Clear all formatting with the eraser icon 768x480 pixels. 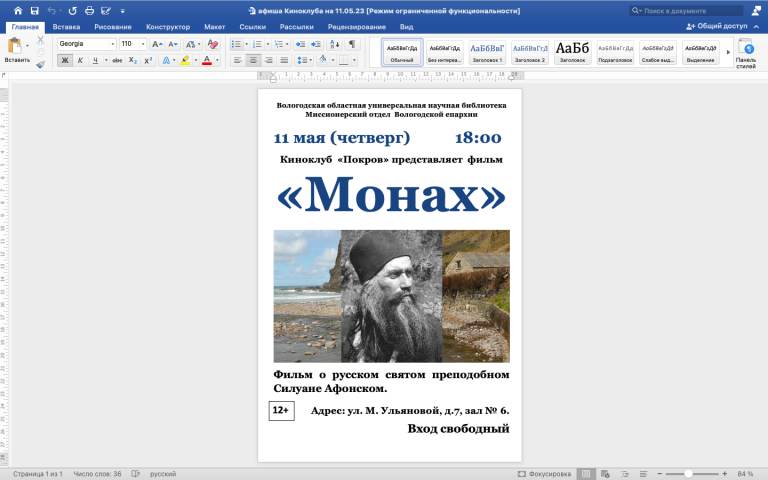click(x=213, y=44)
